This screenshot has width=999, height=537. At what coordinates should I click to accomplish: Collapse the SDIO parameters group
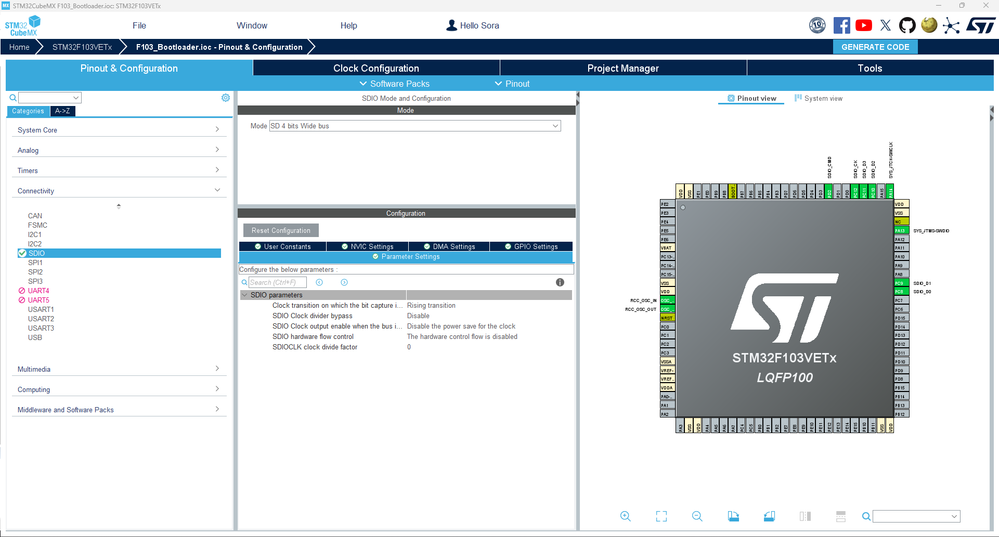point(245,295)
